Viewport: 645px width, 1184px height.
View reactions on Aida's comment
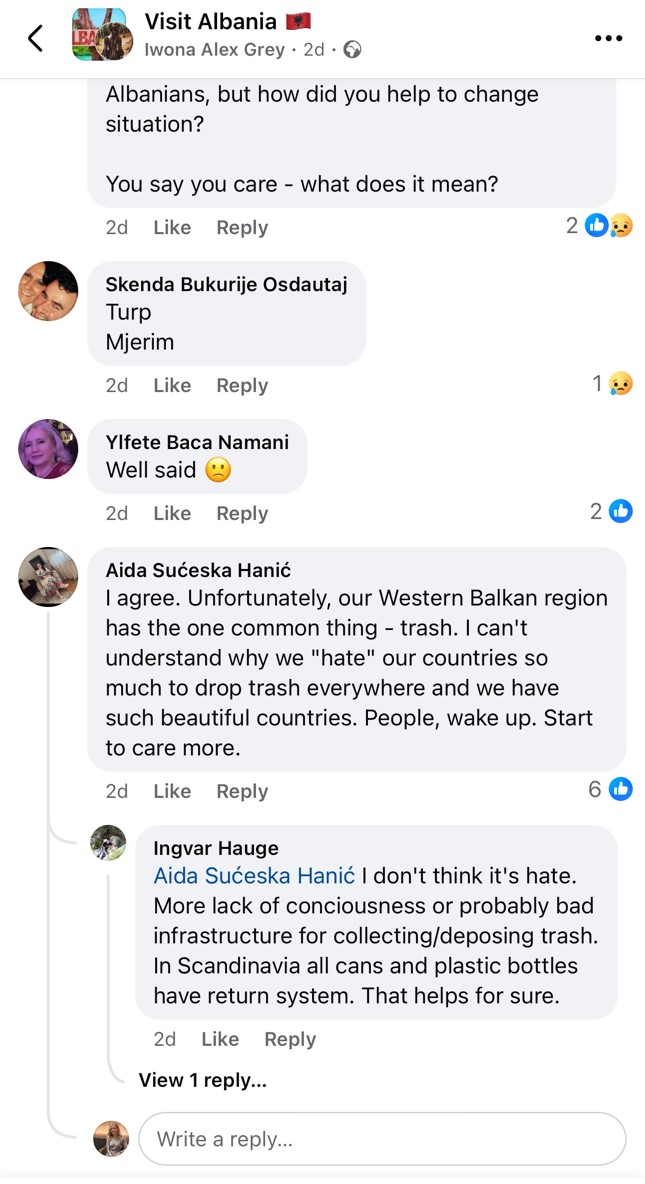pyautogui.click(x=611, y=790)
